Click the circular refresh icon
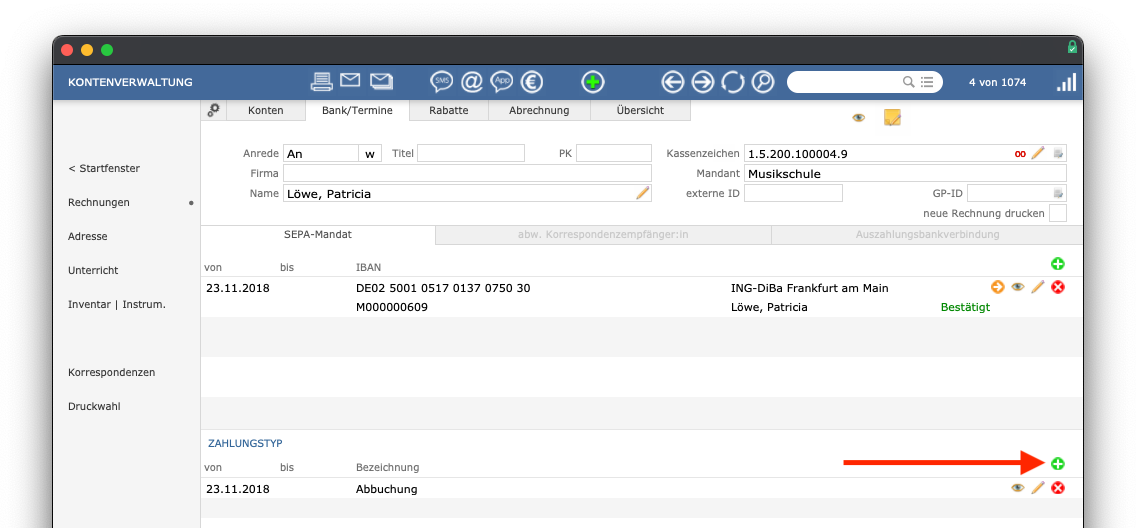Image resolution: width=1139 pixels, height=528 pixels. coord(732,82)
